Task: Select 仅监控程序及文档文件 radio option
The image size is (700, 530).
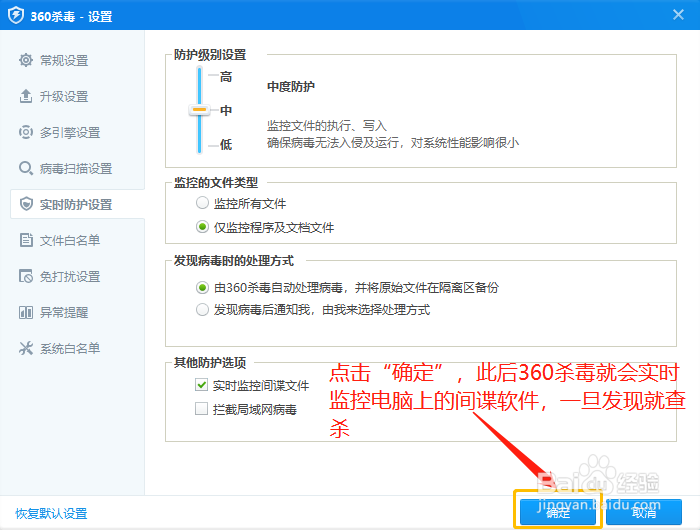Action: 202,227
